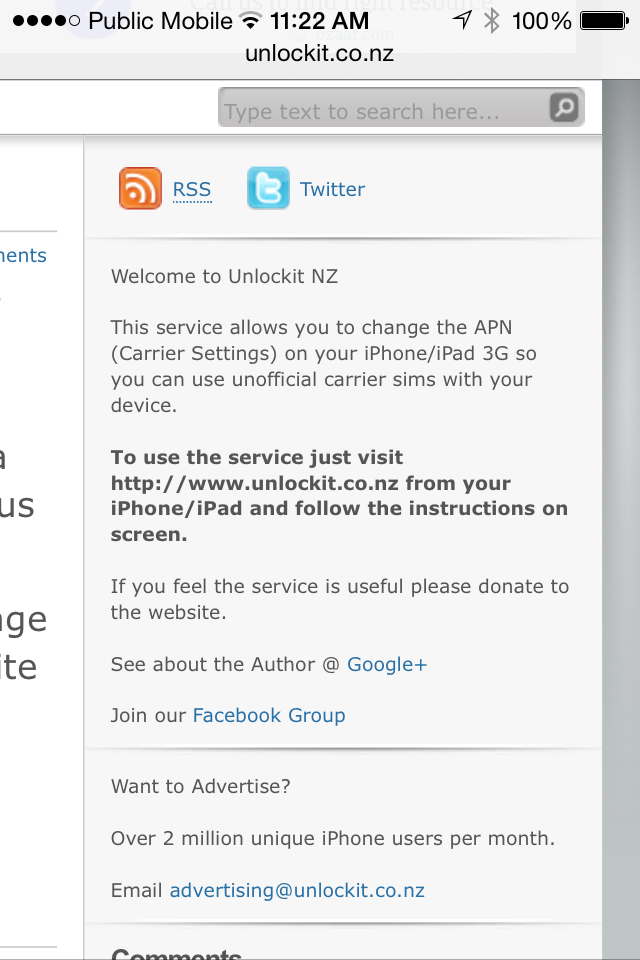Tap the Wi-Fi icon in status bar
The image size is (640, 960).
point(250,21)
